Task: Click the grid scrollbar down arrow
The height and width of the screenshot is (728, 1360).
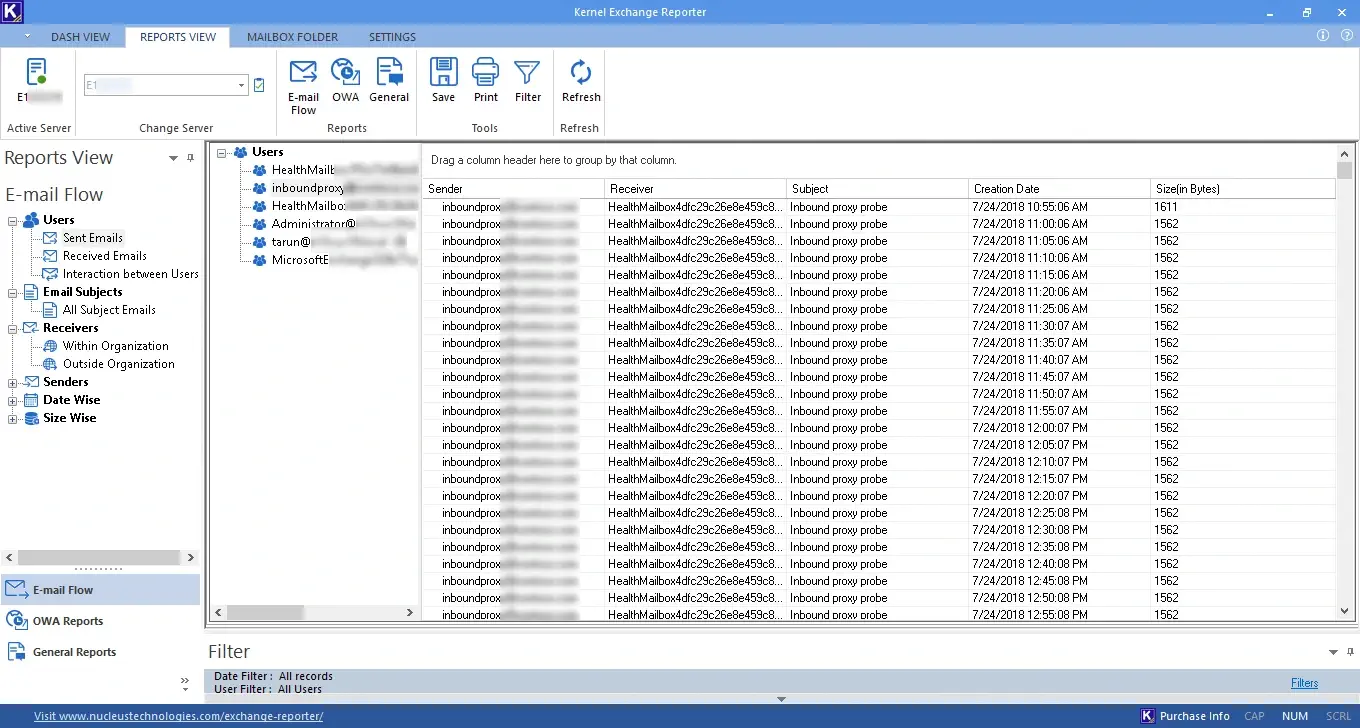Action: coord(1345,611)
